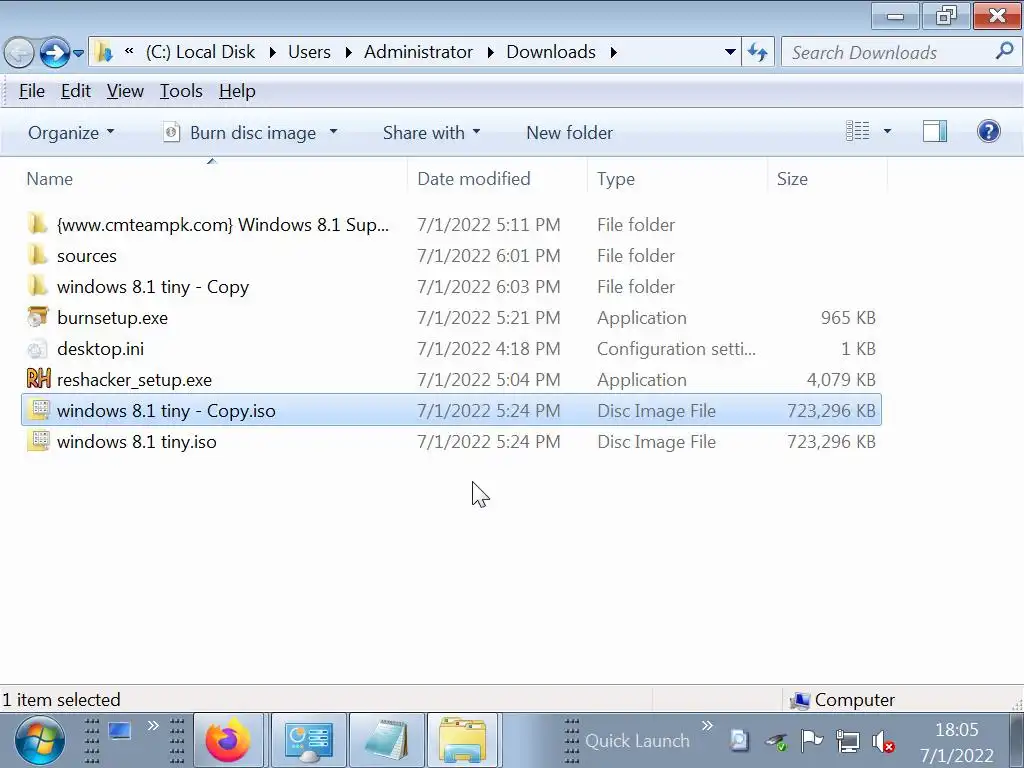Screen dimensions: 1024x768
Task: Open address bar history dropdown
Action: (x=730, y=52)
